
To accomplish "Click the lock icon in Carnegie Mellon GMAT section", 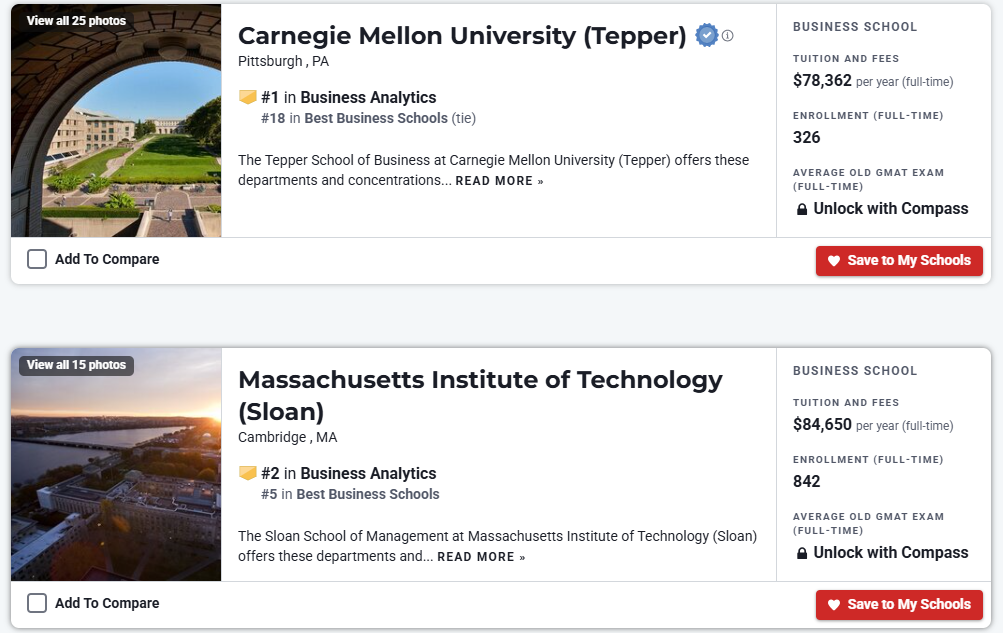I will click(802, 209).
